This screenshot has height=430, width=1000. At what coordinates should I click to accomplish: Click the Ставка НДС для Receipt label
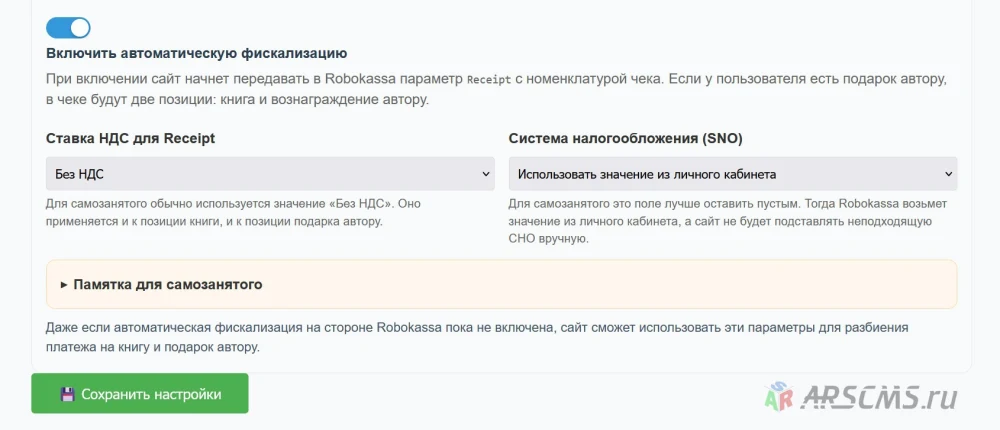pyautogui.click(x=130, y=138)
